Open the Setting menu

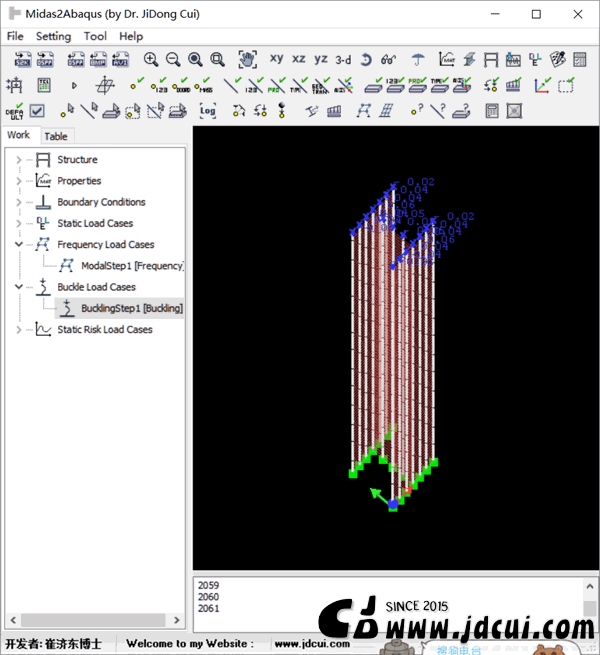click(x=53, y=36)
